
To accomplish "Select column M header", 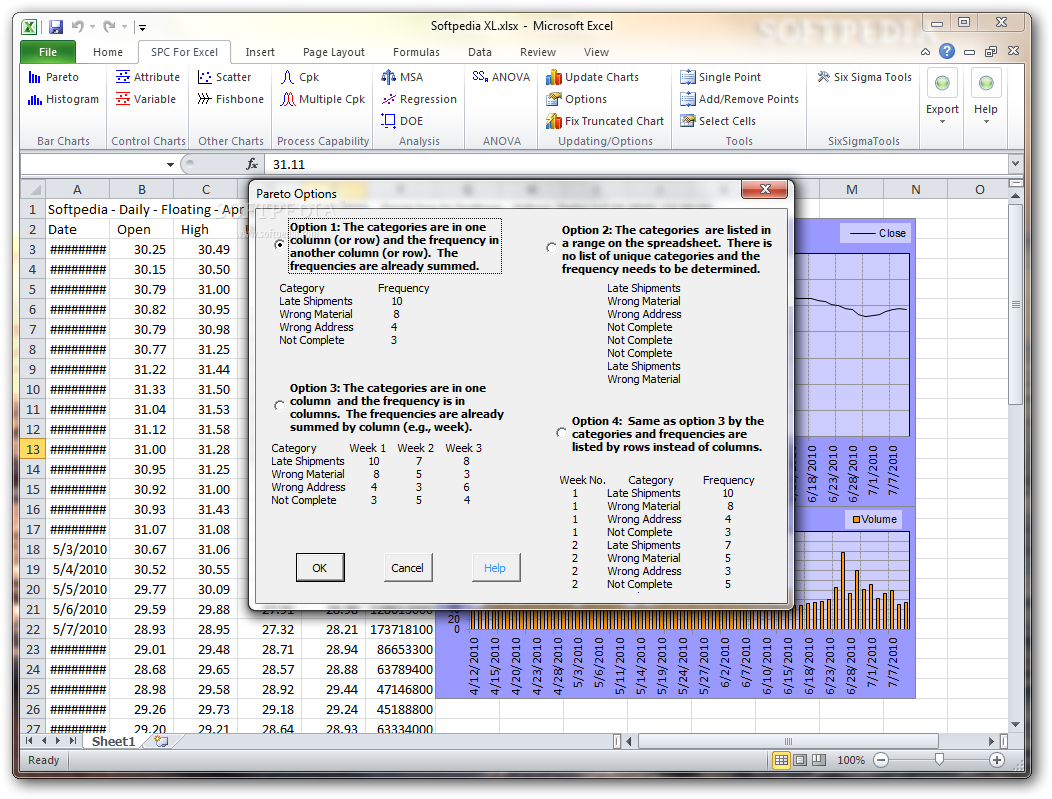I will [x=851, y=190].
